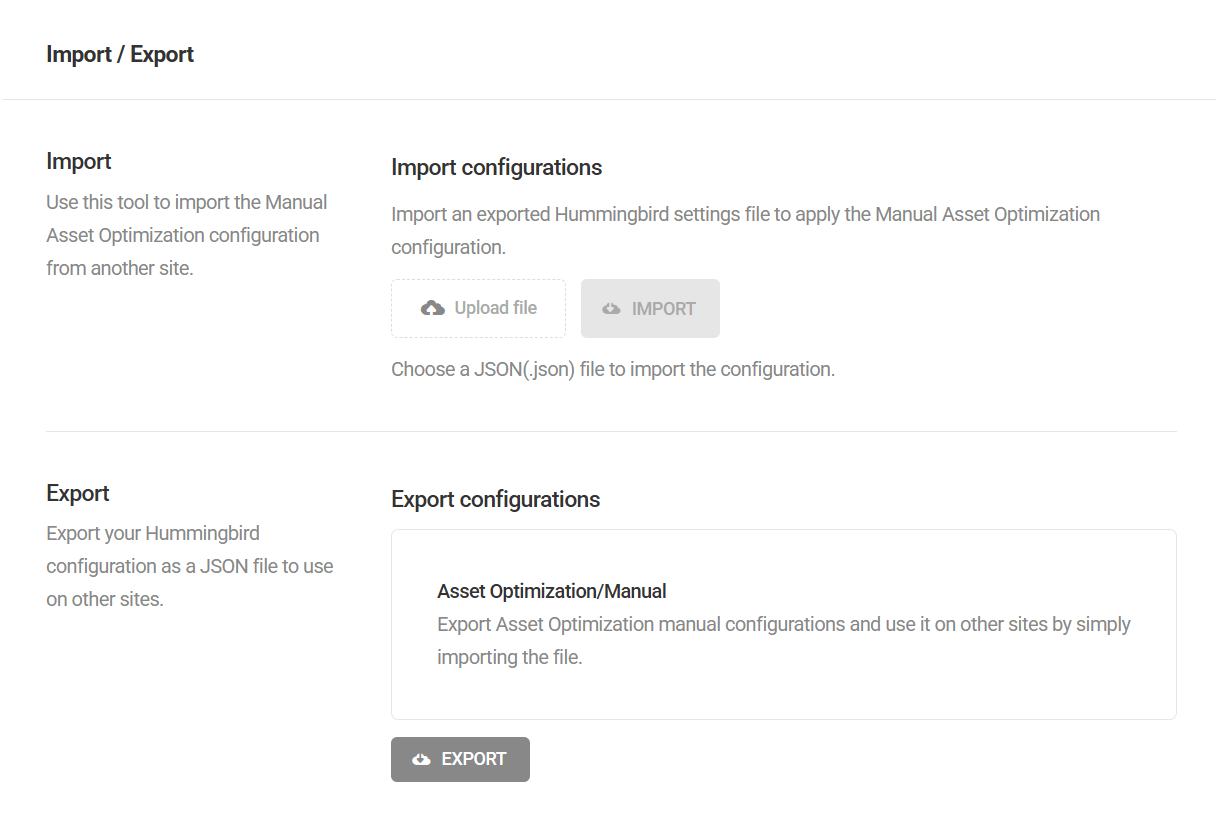Select the Asset Optimization/Manual heading
Viewport: 1220px width, 825px height.
tap(552, 591)
